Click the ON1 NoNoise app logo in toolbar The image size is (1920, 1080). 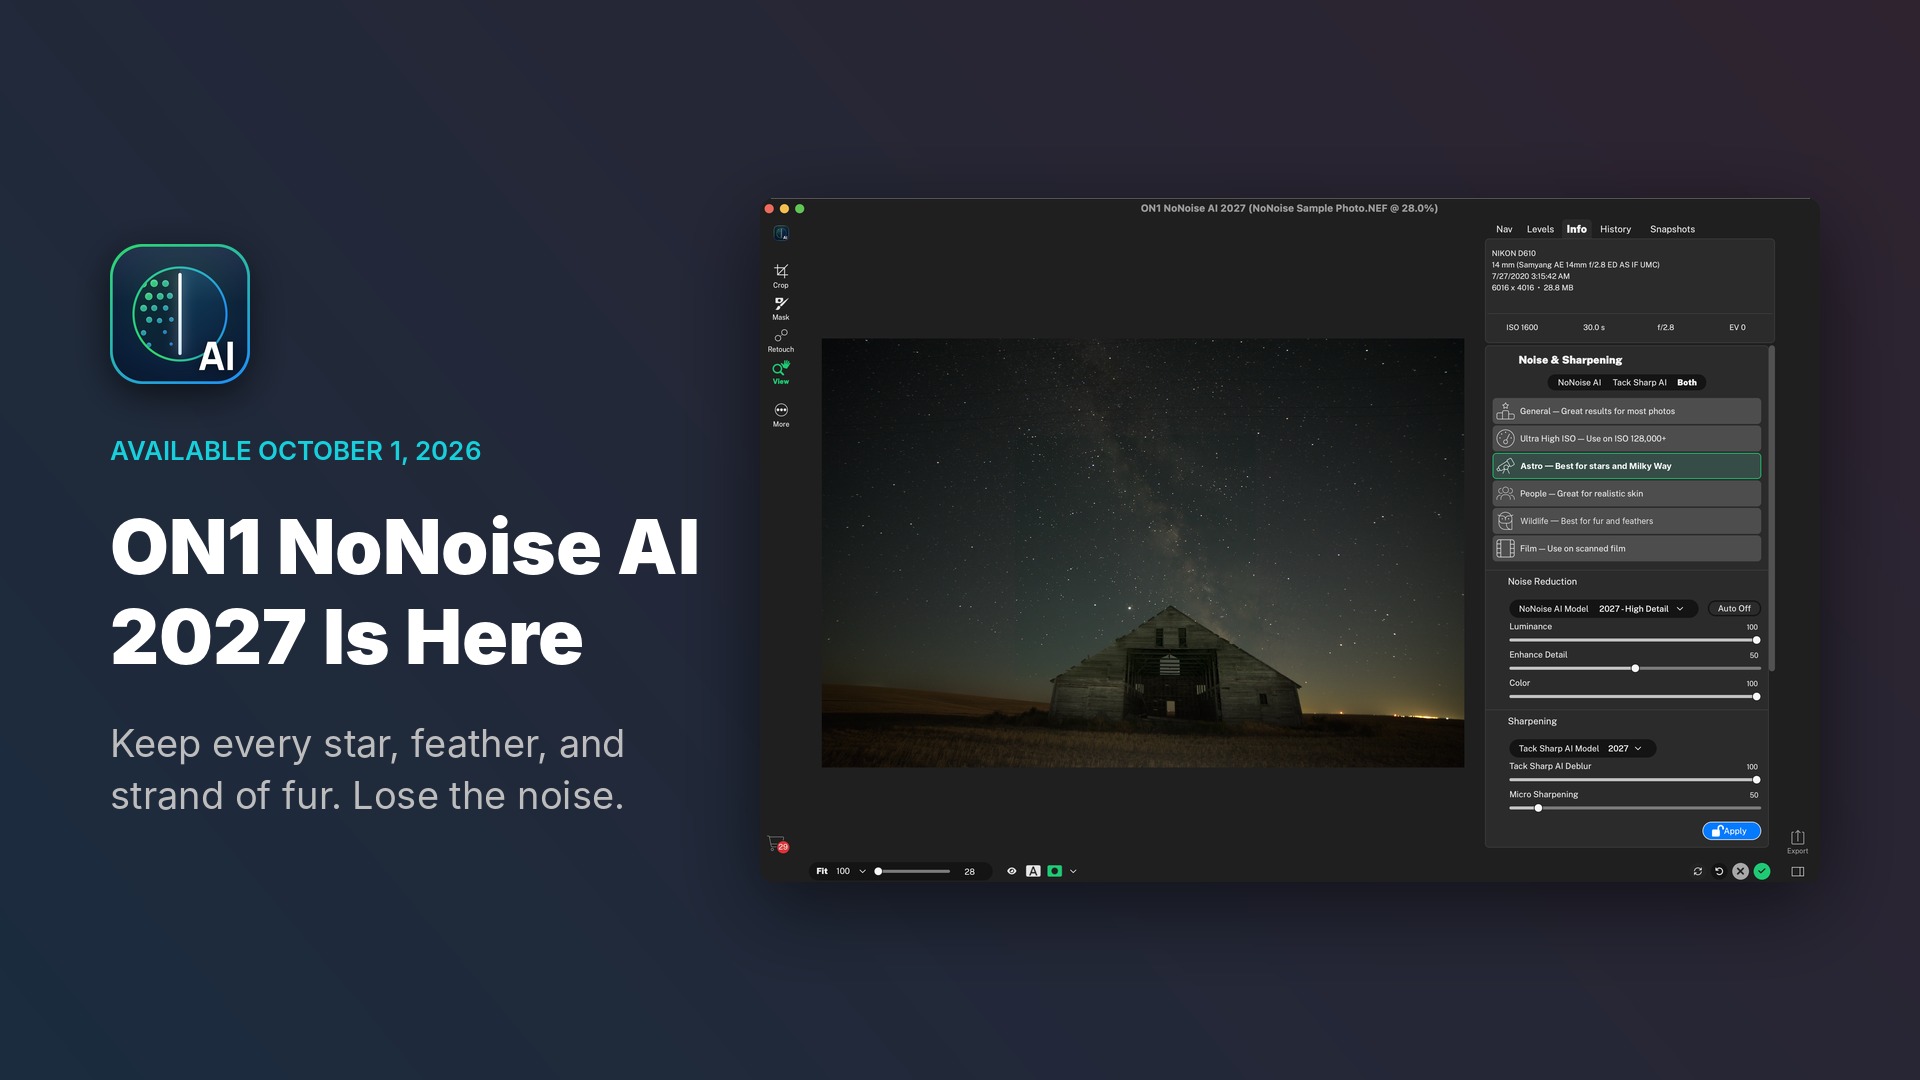coord(781,233)
